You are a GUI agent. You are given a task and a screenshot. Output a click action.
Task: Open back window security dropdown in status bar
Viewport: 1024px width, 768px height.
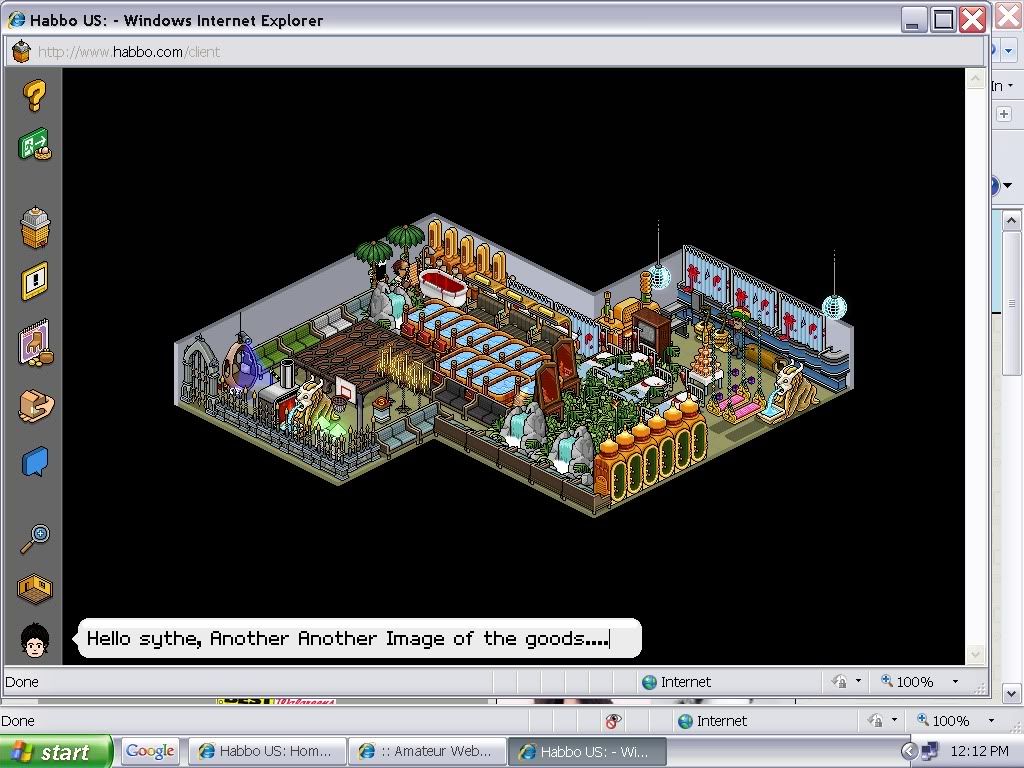pos(894,720)
